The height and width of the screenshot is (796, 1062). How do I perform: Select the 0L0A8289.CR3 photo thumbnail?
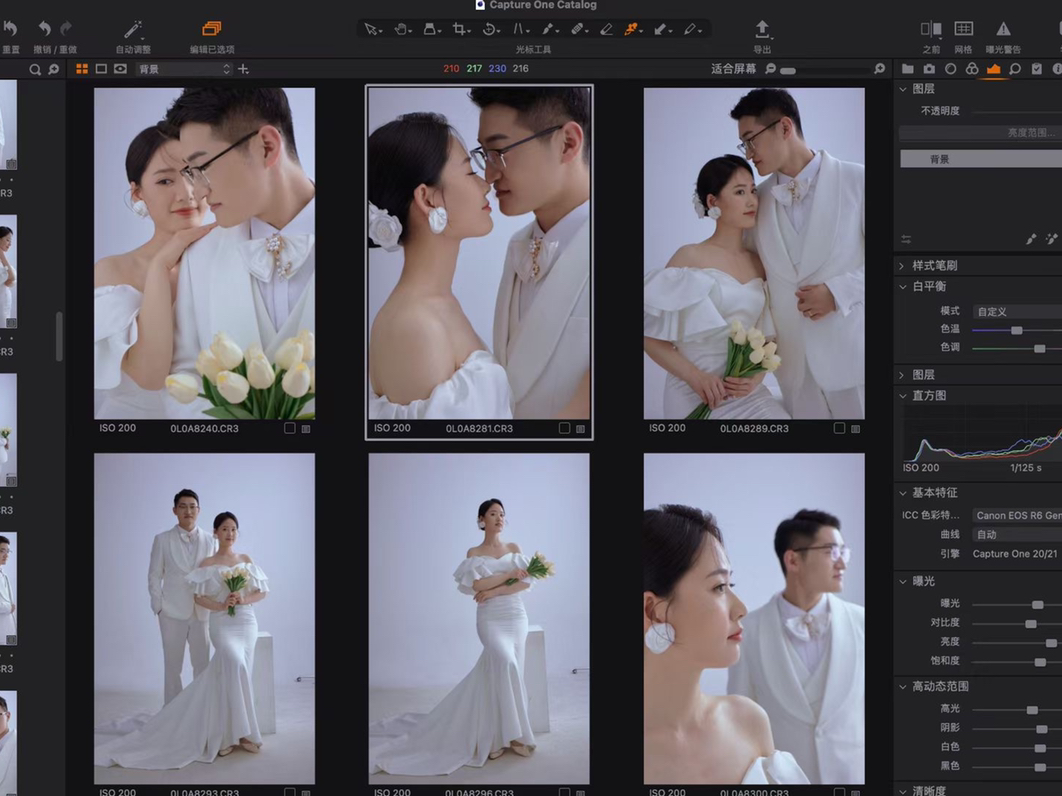tap(754, 253)
